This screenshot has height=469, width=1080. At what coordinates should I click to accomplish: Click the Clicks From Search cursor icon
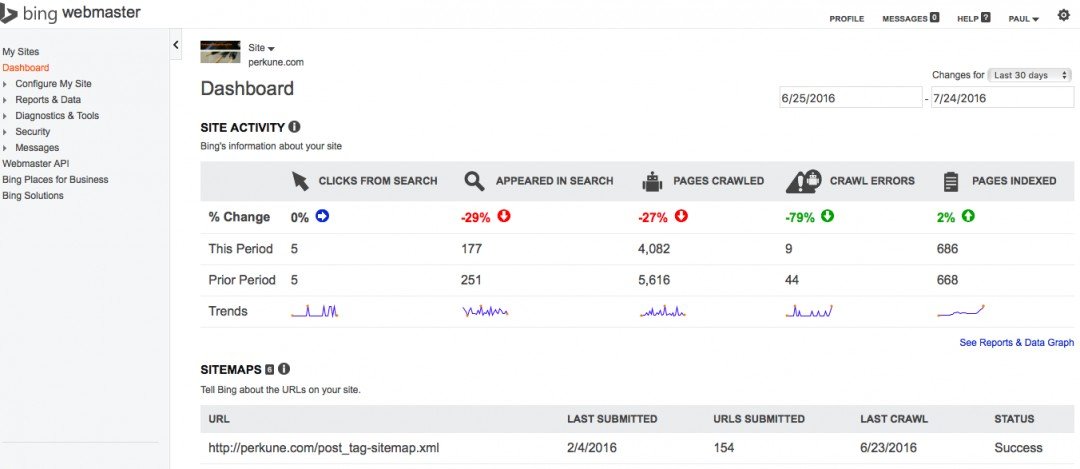[x=300, y=181]
